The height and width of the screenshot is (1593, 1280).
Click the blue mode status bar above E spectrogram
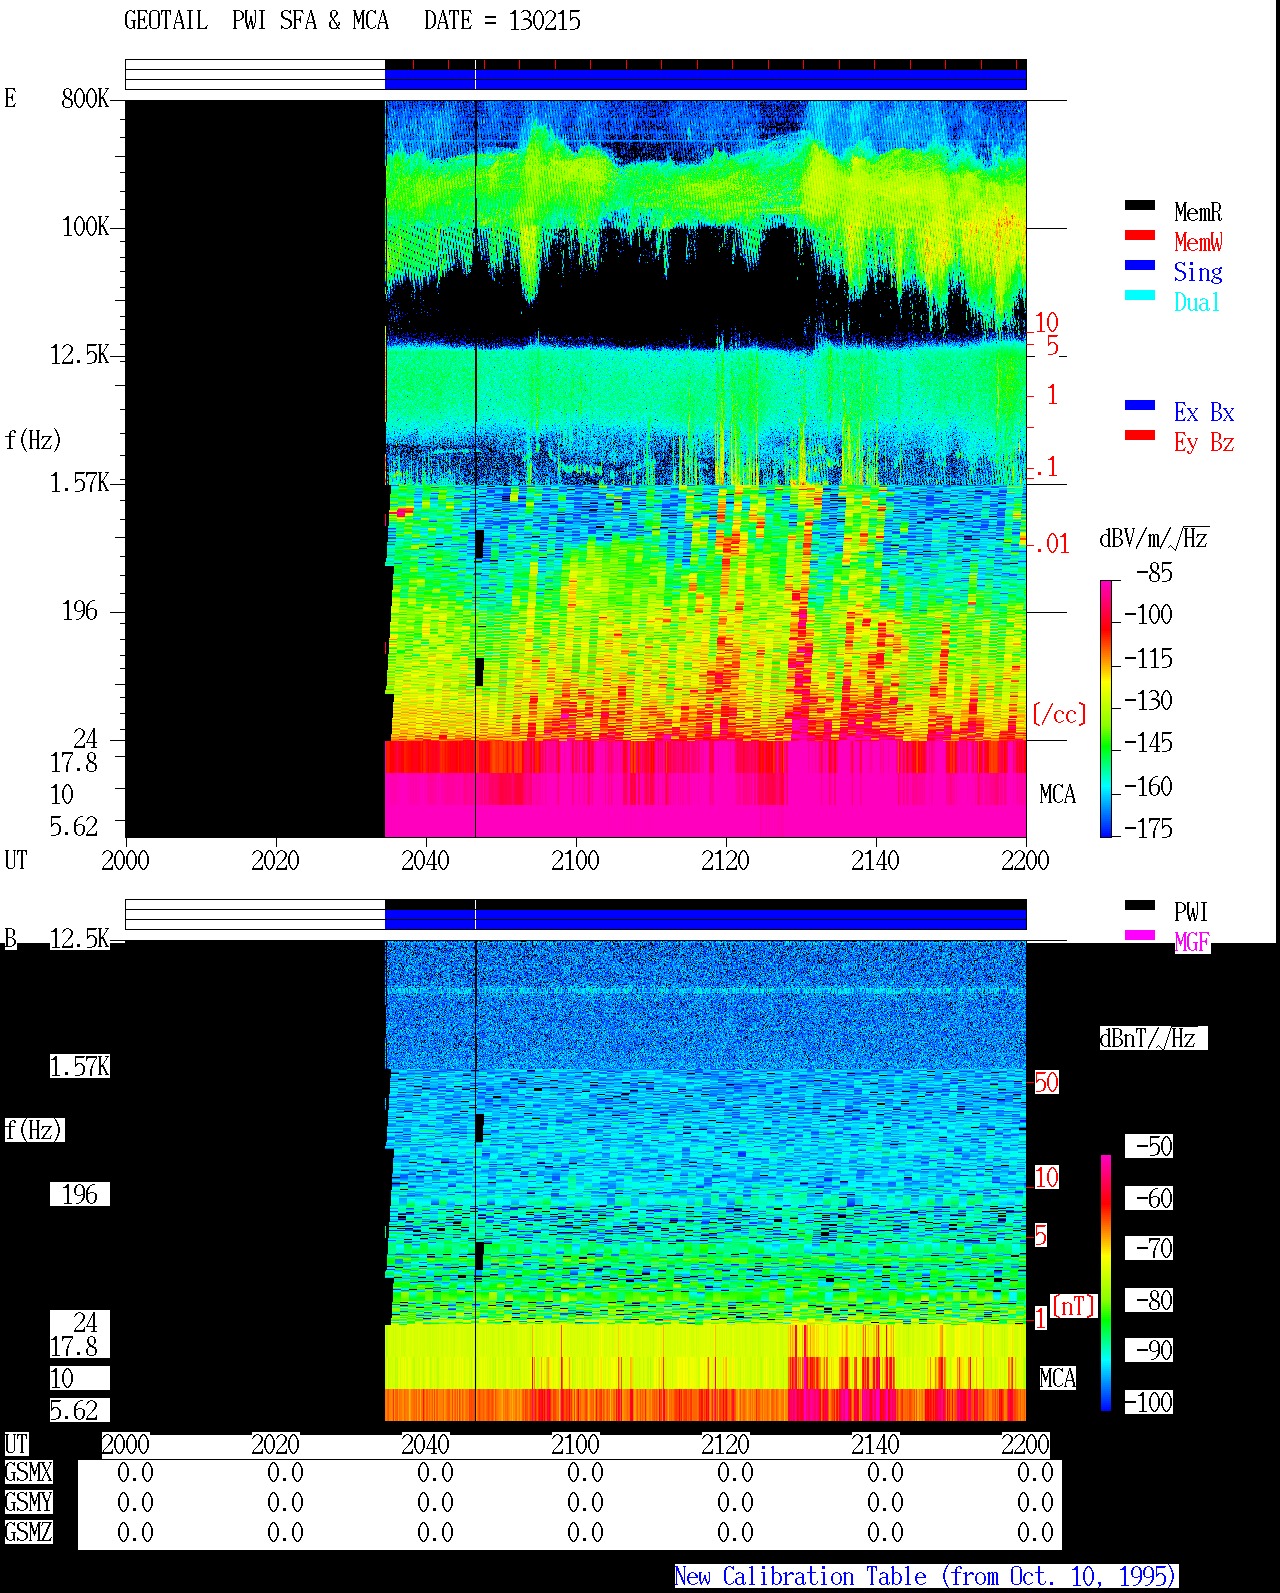(706, 78)
